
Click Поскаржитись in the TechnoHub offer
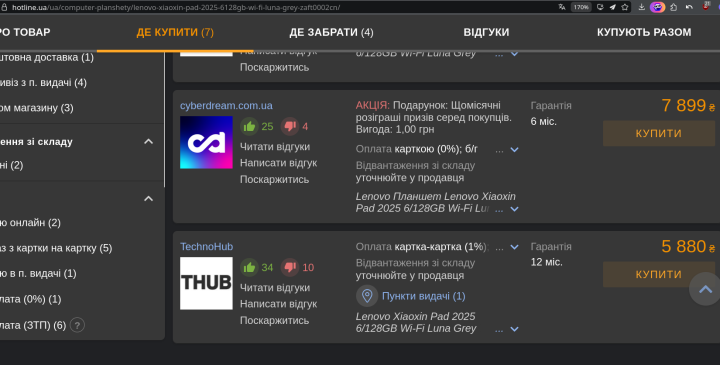pyautogui.click(x=274, y=320)
